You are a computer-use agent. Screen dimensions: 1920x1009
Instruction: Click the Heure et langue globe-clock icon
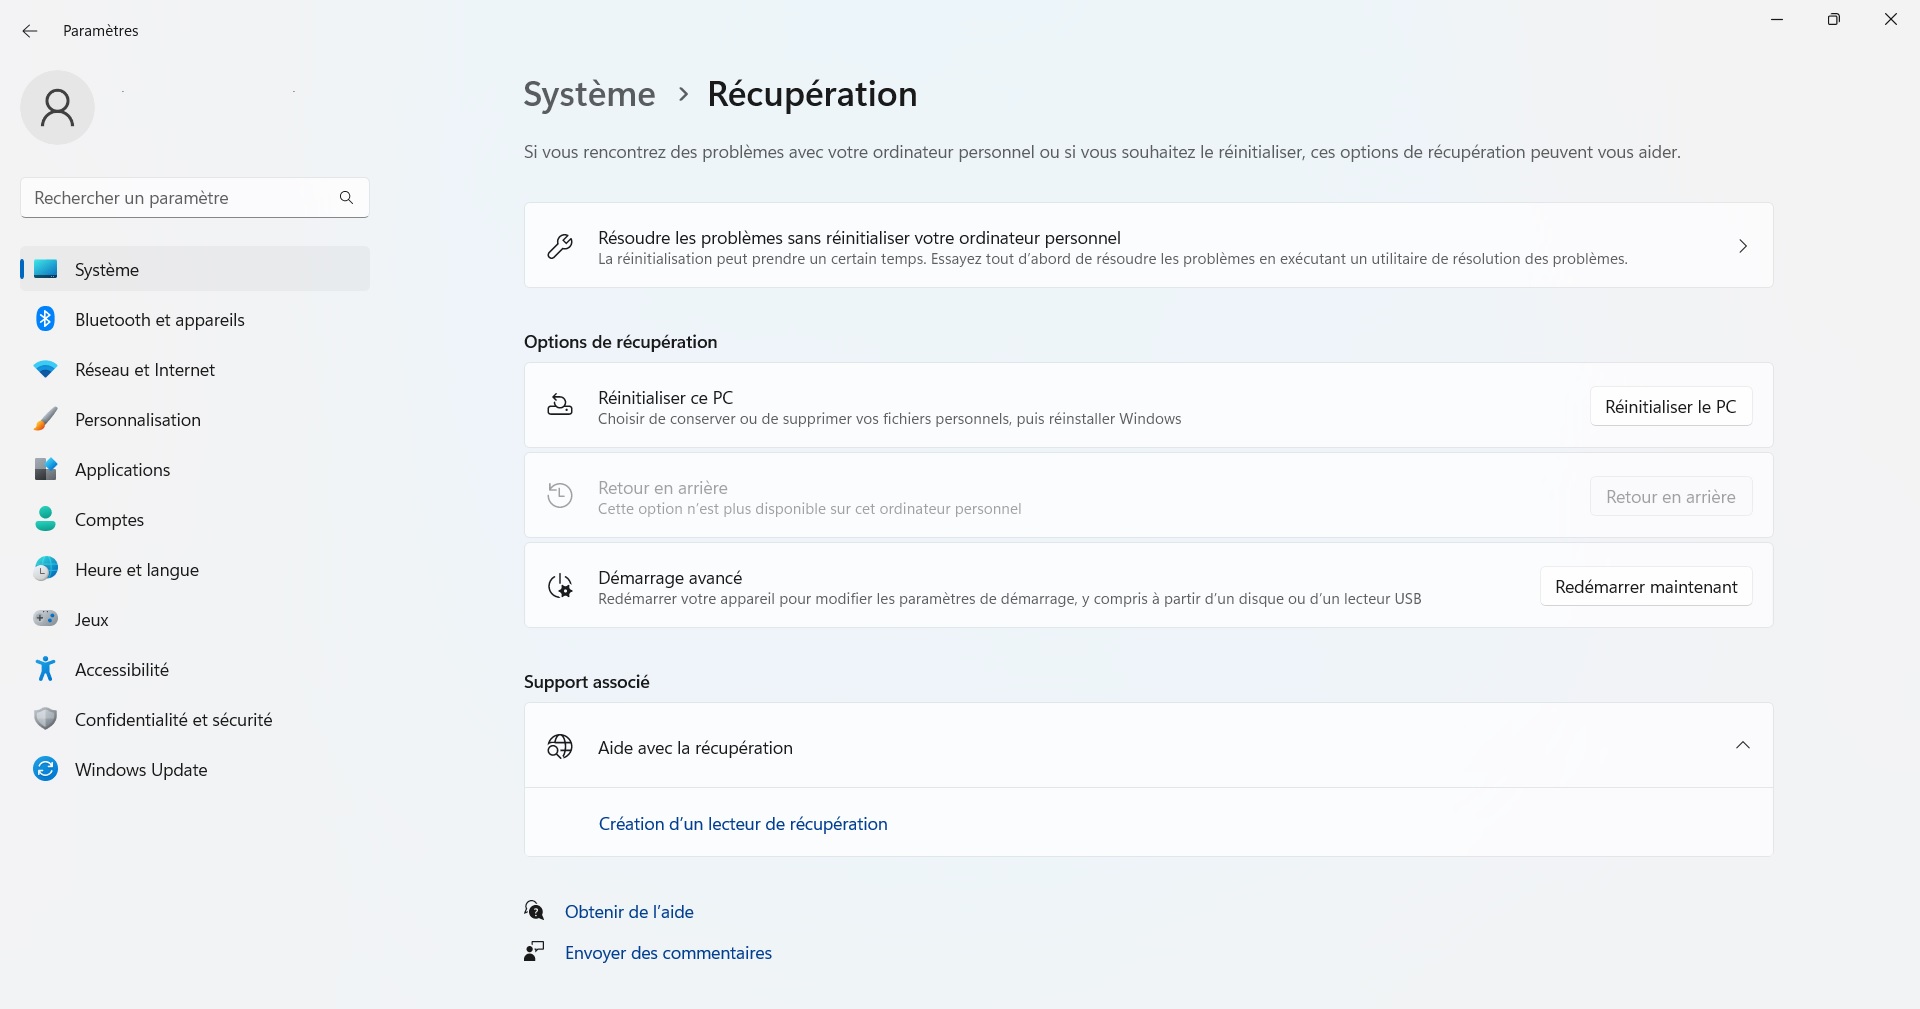(46, 569)
